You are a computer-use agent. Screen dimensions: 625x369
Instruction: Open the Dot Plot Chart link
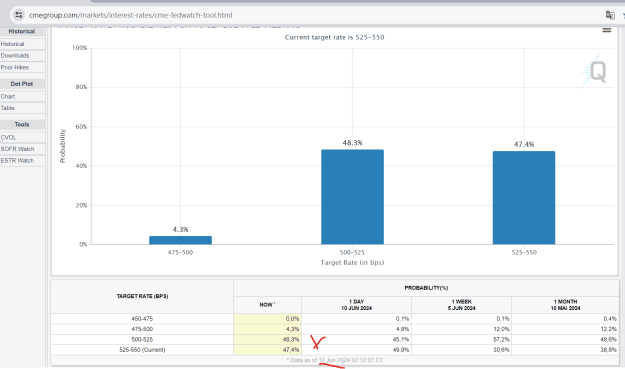coord(8,97)
